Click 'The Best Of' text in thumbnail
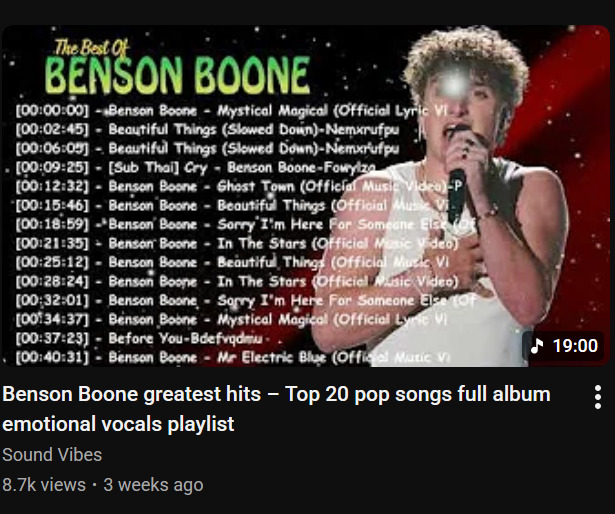The width and height of the screenshot is (615, 514). click(x=91, y=48)
